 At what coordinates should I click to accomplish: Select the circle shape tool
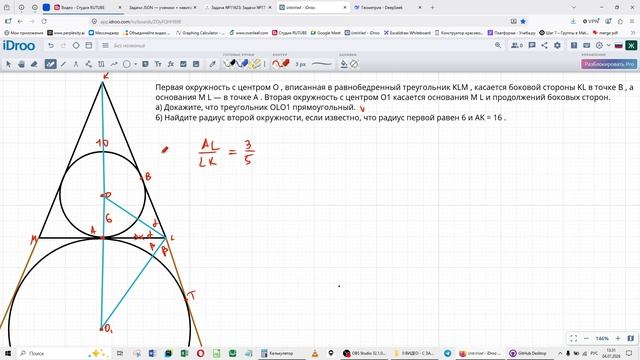tap(127, 64)
